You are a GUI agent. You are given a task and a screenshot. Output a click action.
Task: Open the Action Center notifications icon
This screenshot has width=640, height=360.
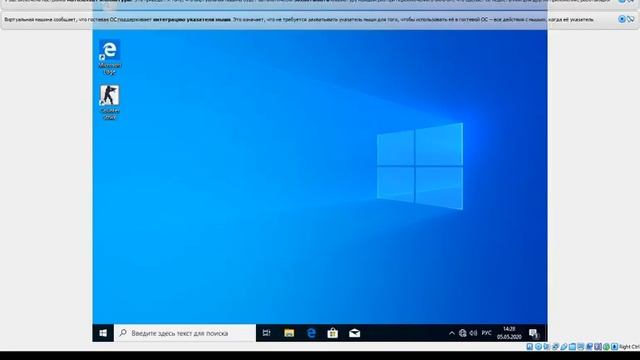533,333
